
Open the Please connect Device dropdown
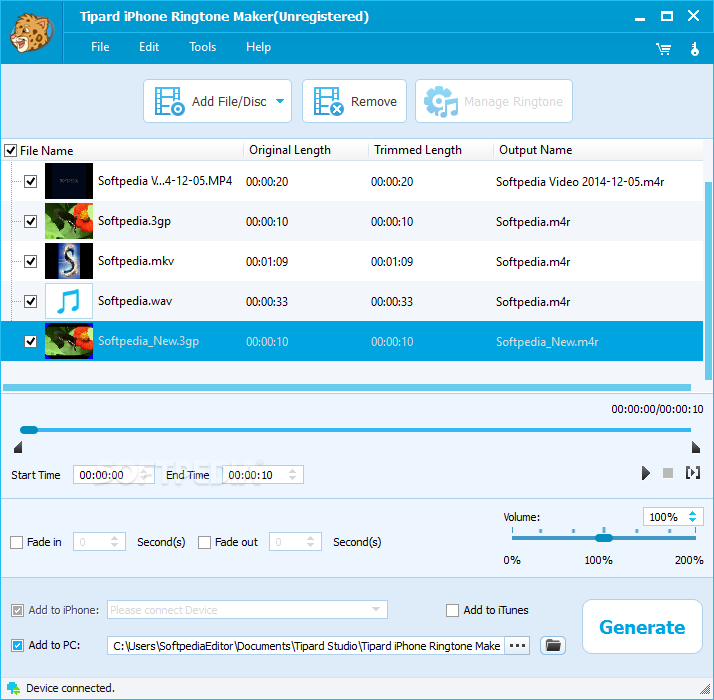coord(247,610)
